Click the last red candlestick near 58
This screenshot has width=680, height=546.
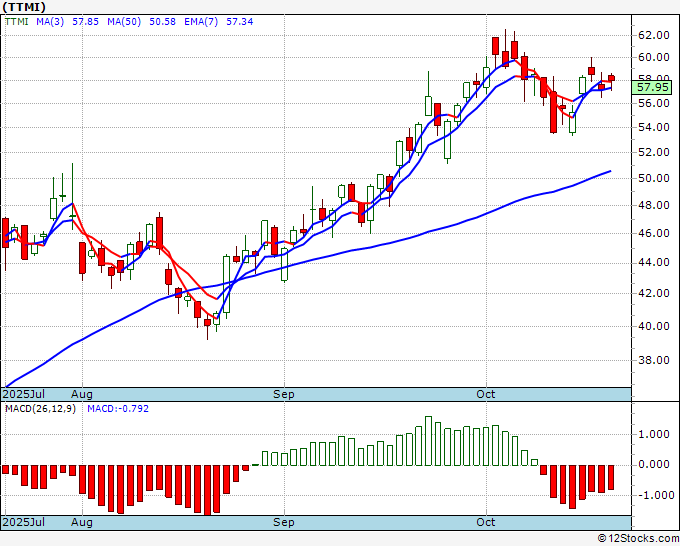[x=611, y=78]
